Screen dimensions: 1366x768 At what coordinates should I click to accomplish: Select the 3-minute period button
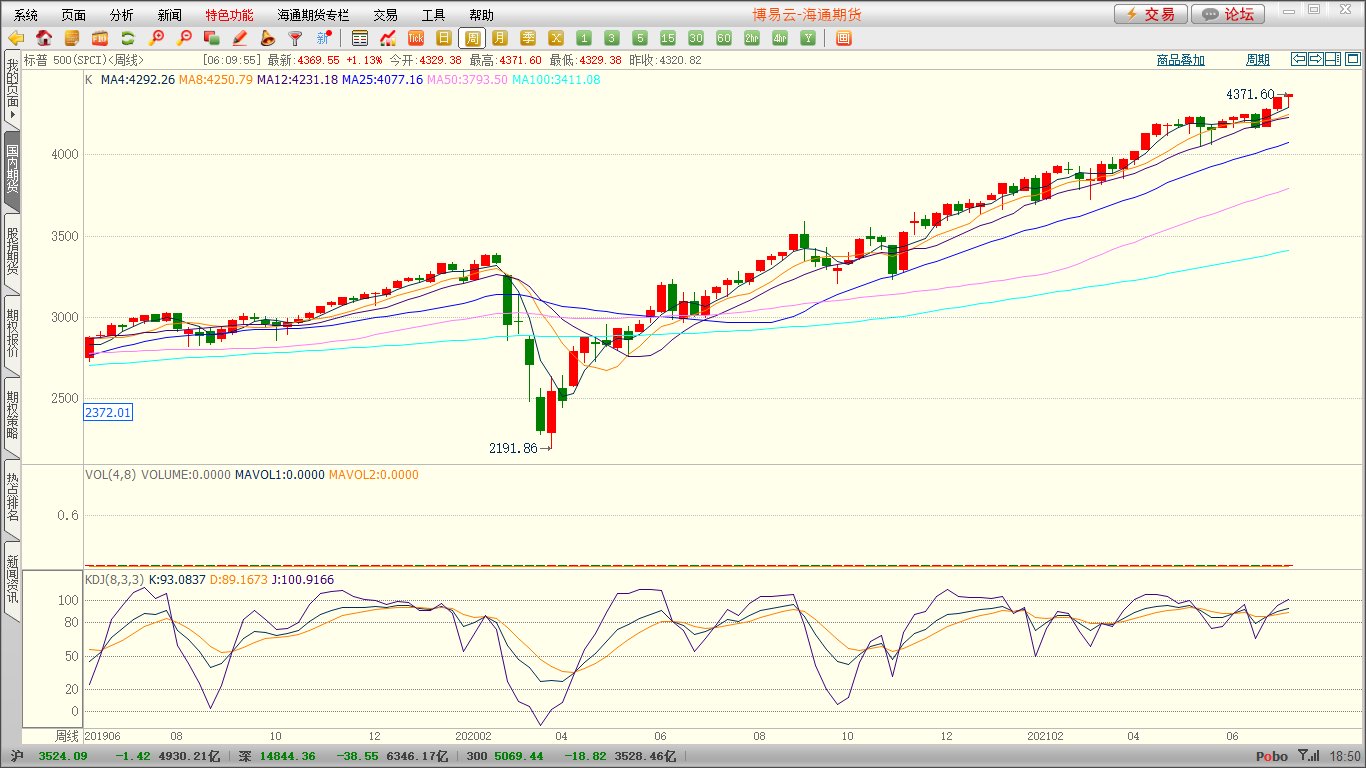612,38
